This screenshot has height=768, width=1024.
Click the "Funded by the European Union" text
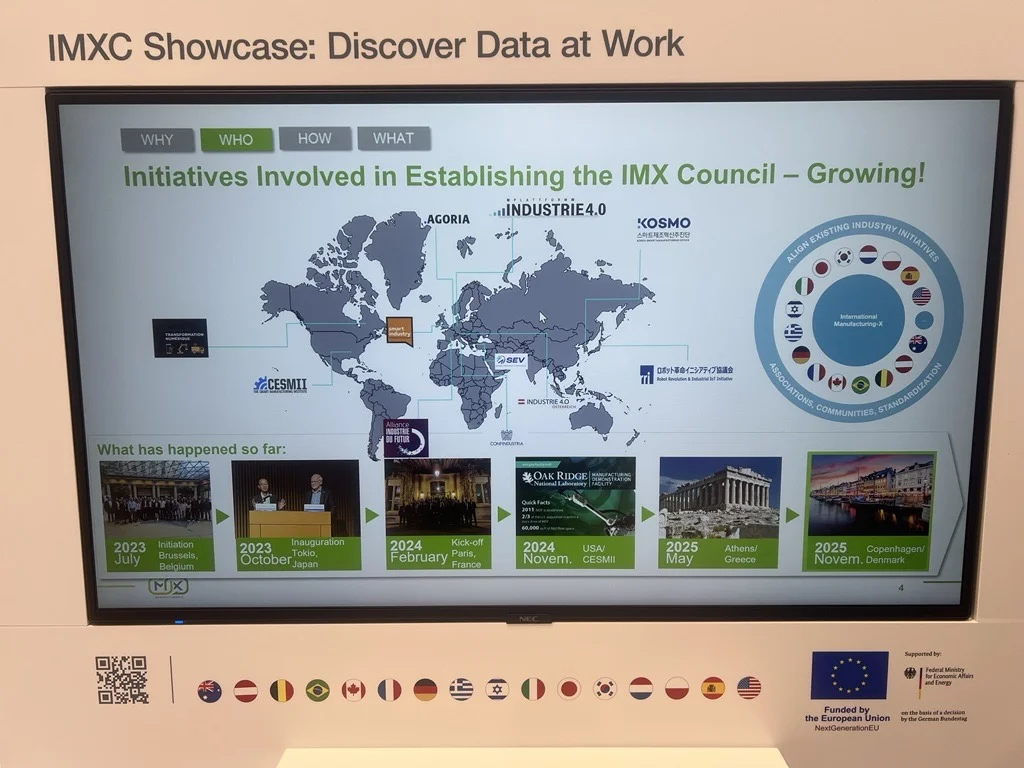[x=847, y=714]
